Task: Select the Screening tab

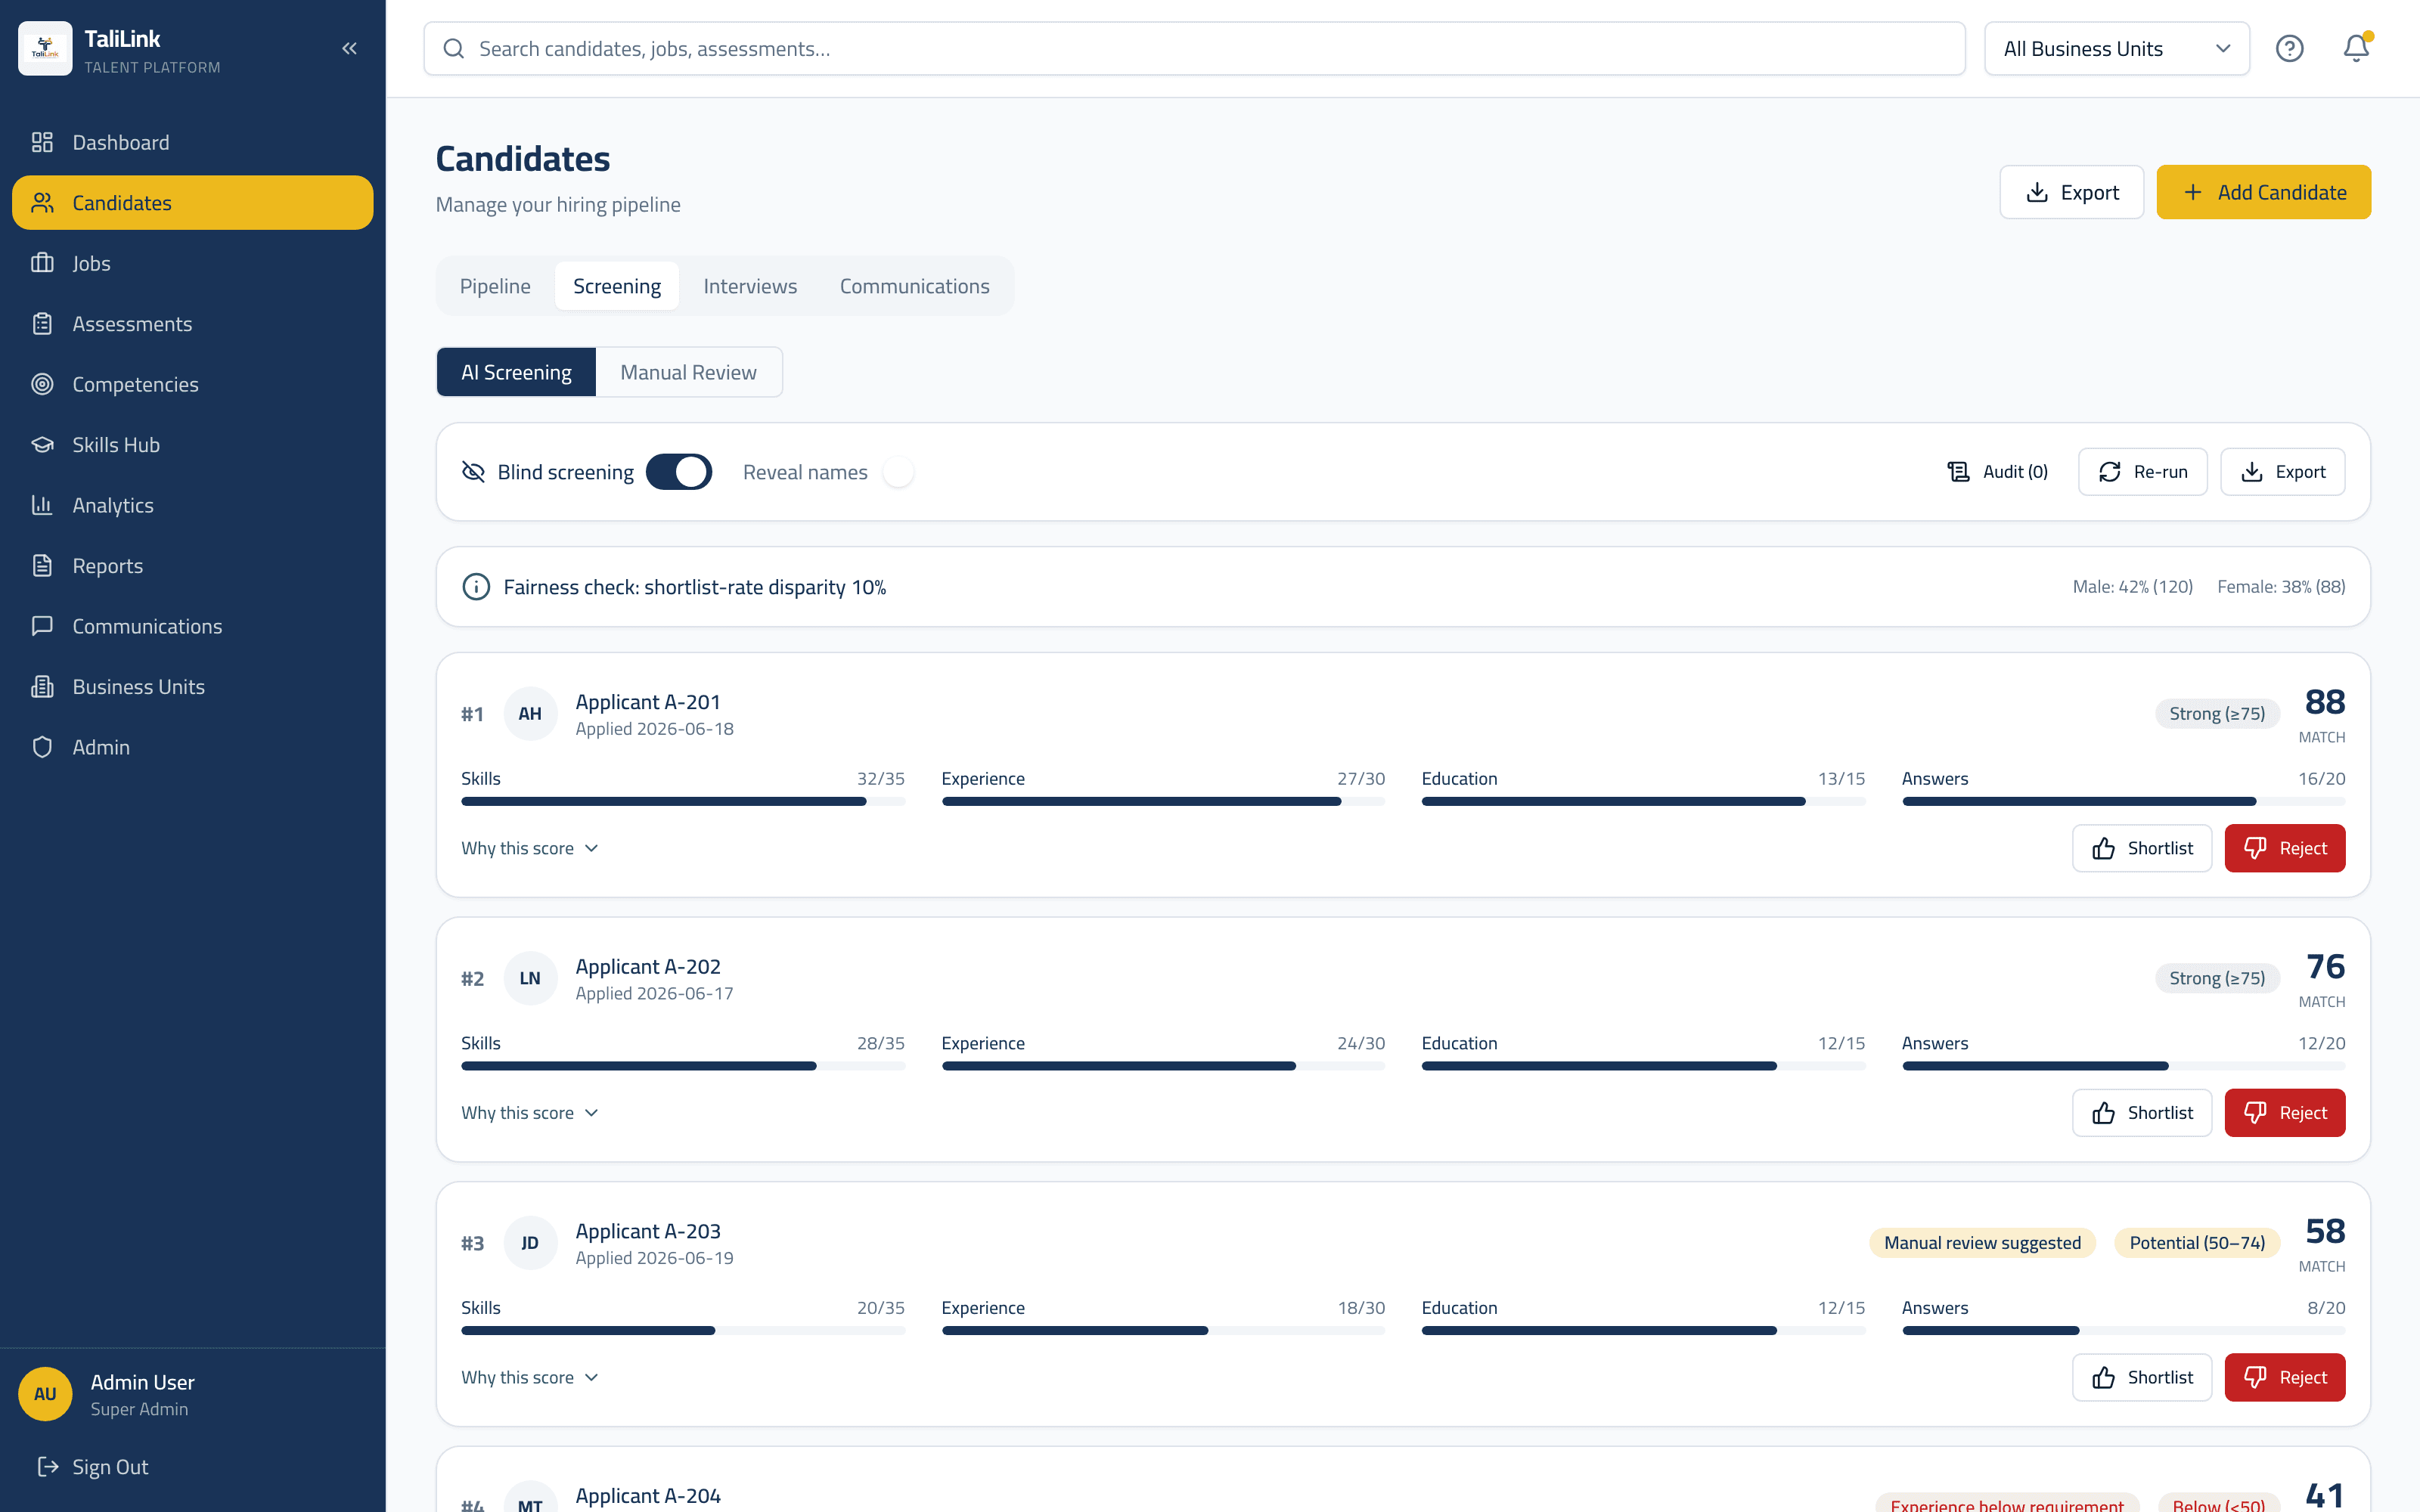Action: 617,286
